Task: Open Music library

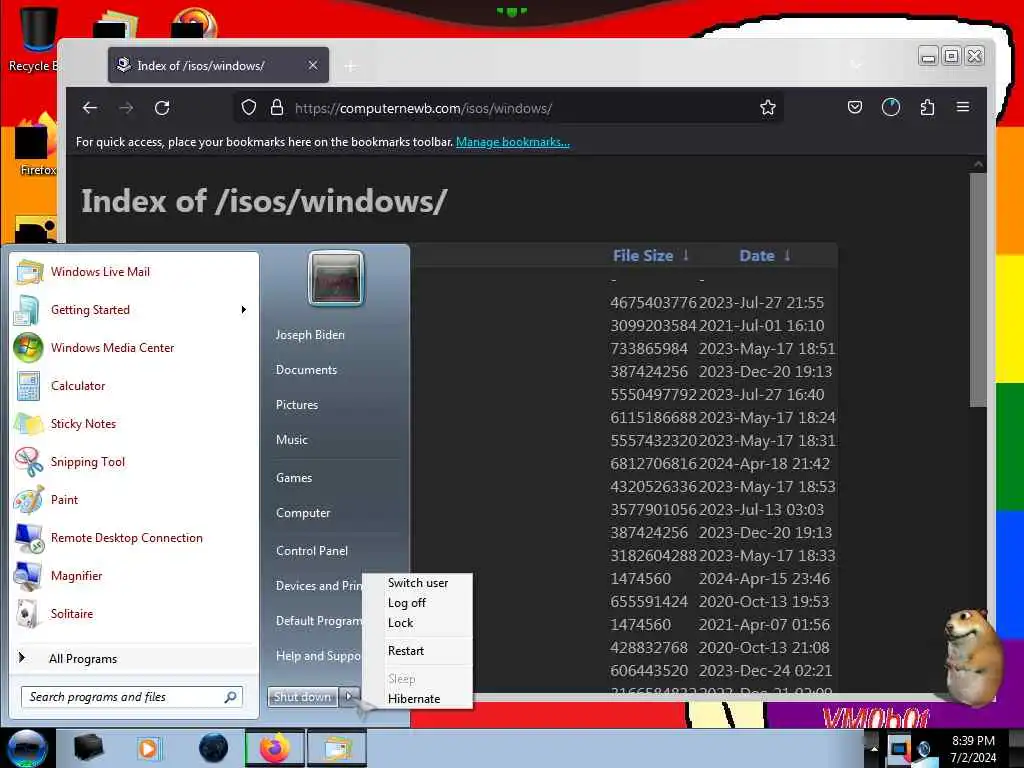Action: (291, 440)
